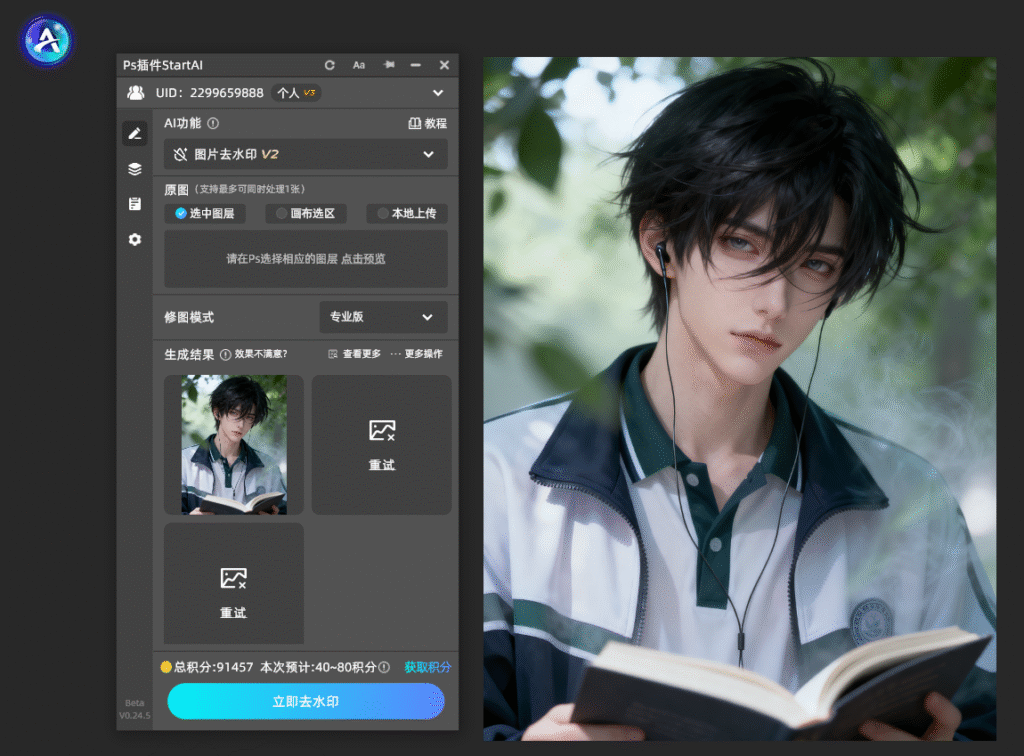Viewport: 1024px width, 756px height.
Task: Select the edit pencil sidebar icon
Action: [135, 134]
